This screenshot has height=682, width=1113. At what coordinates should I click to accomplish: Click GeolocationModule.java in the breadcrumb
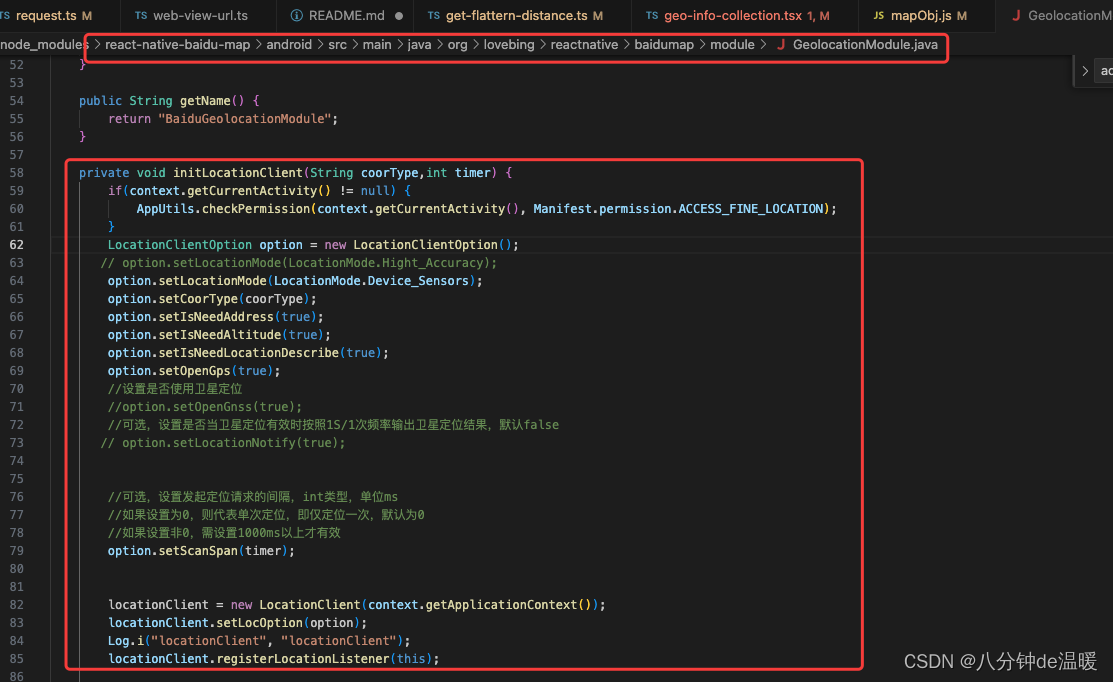tap(865, 45)
